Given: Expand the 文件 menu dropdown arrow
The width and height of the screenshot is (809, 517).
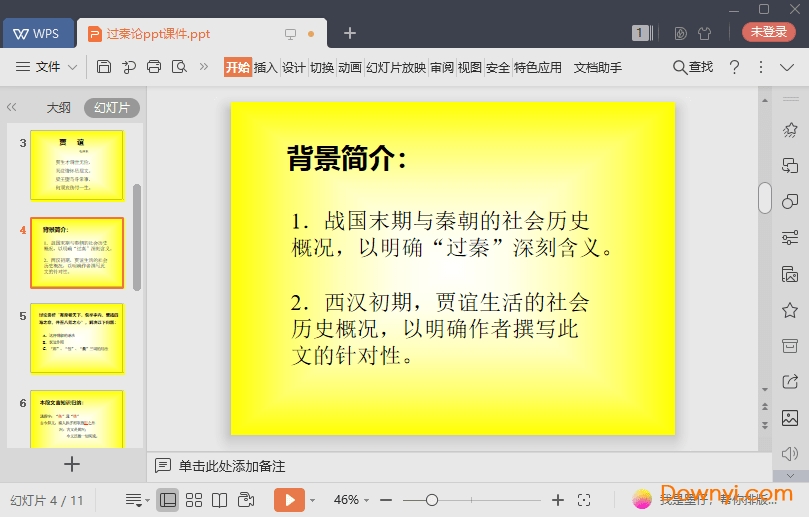Looking at the screenshot, I should (73, 67).
